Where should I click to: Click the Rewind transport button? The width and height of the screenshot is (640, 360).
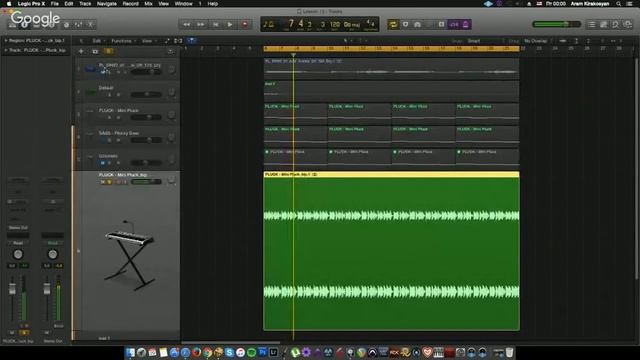(187, 24)
